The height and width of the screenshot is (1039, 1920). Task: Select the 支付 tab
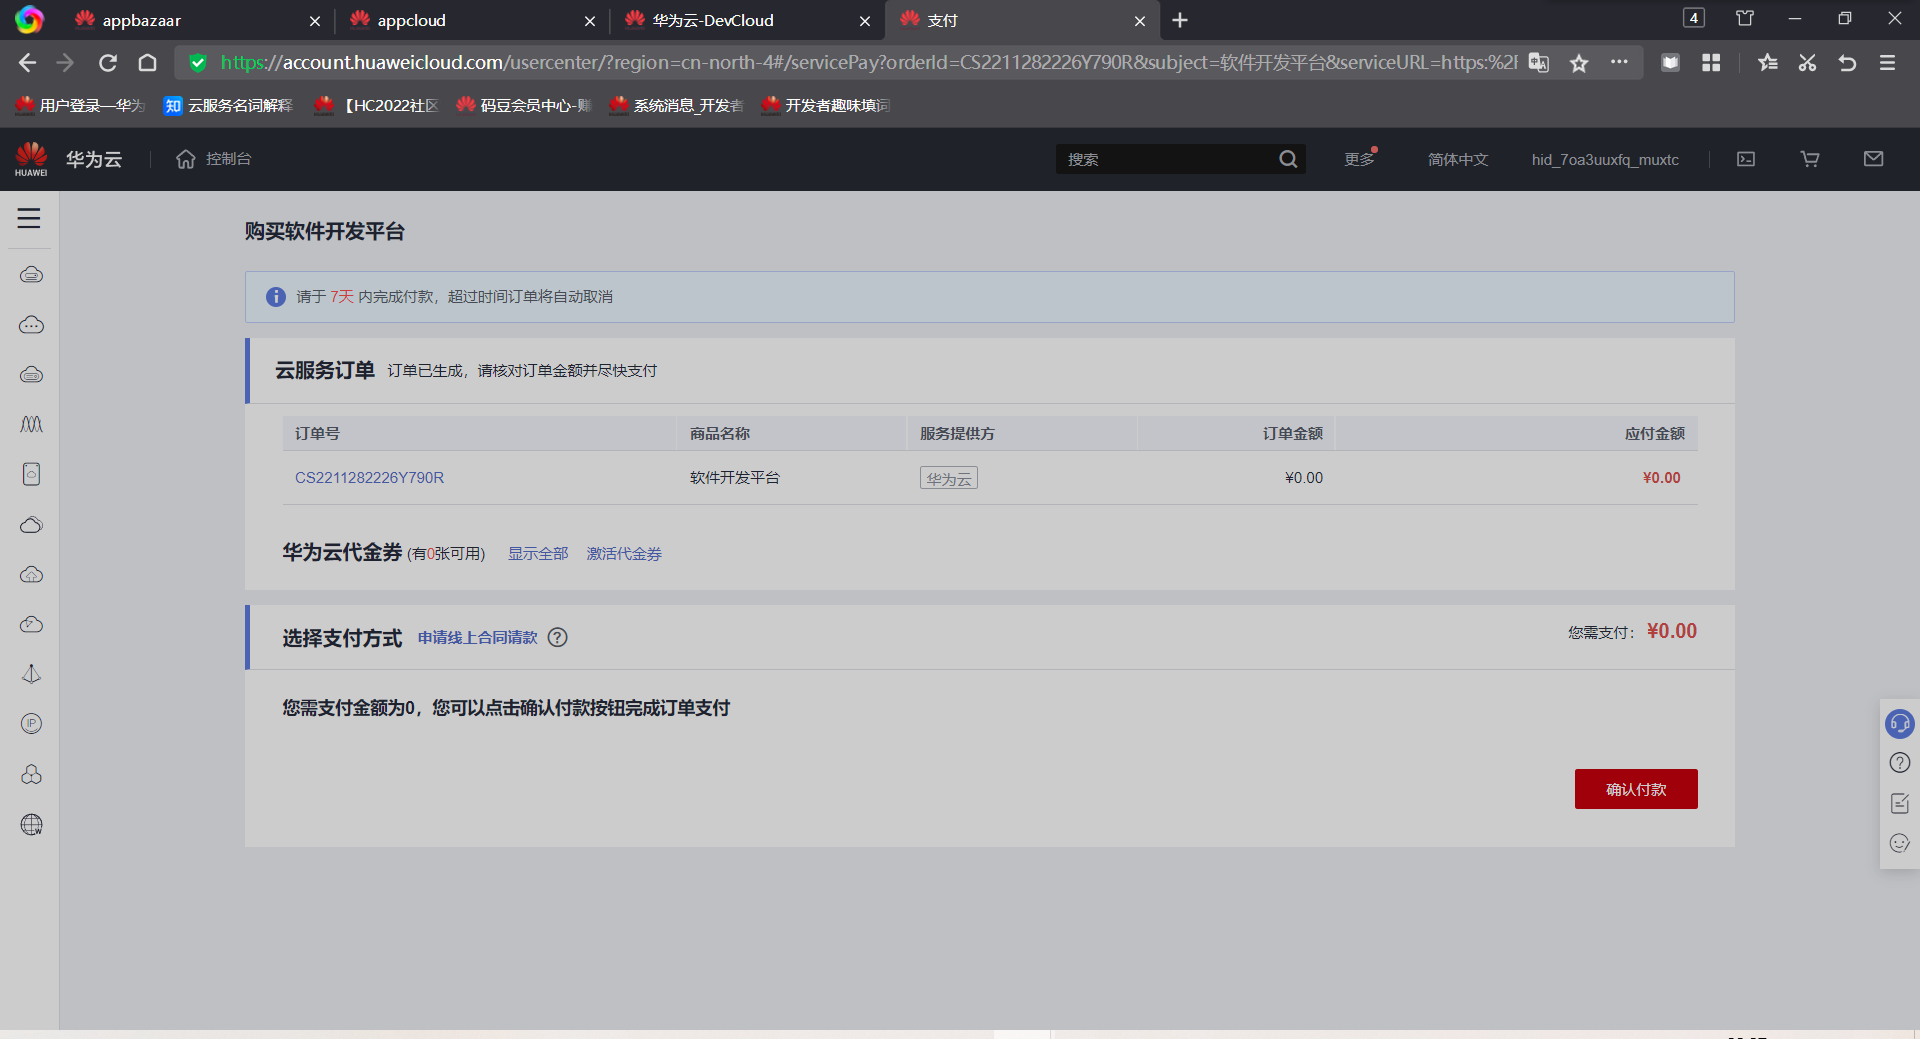(1020, 20)
